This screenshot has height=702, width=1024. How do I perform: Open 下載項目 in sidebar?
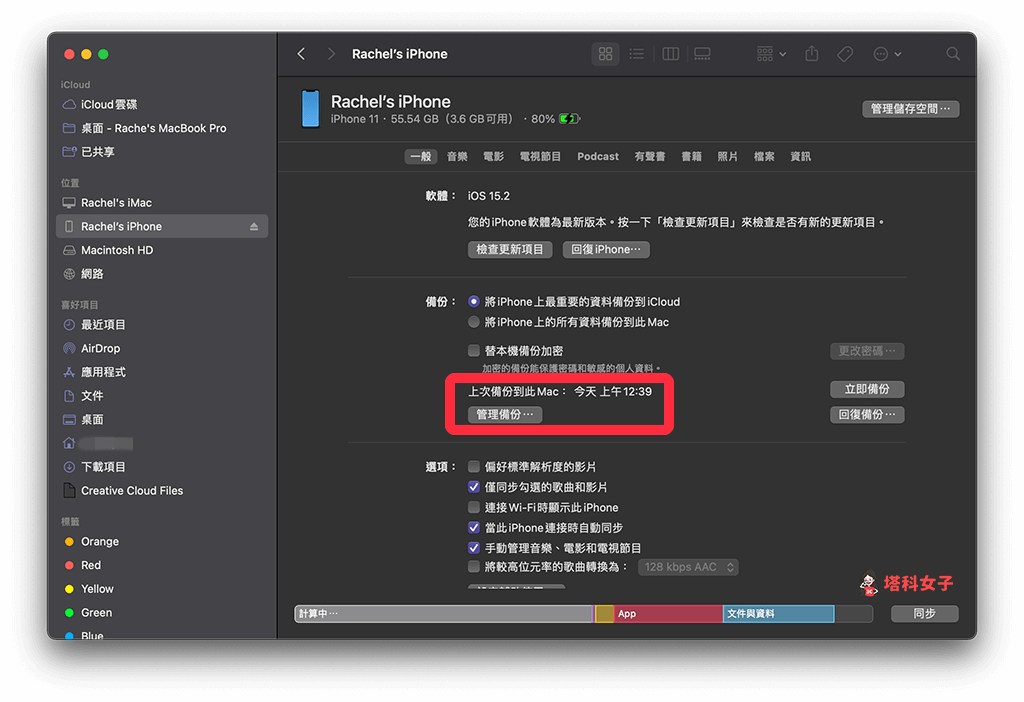[x=162, y=467]
